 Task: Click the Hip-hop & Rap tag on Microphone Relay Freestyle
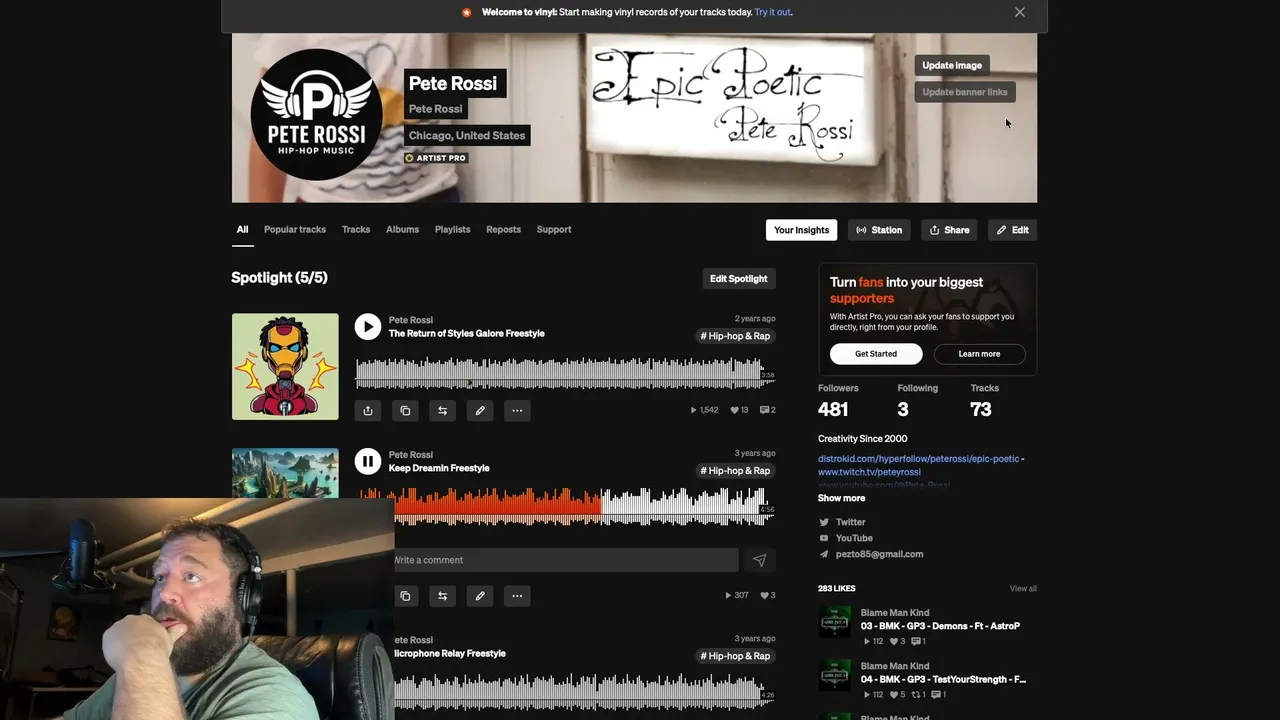click(735, 656)
